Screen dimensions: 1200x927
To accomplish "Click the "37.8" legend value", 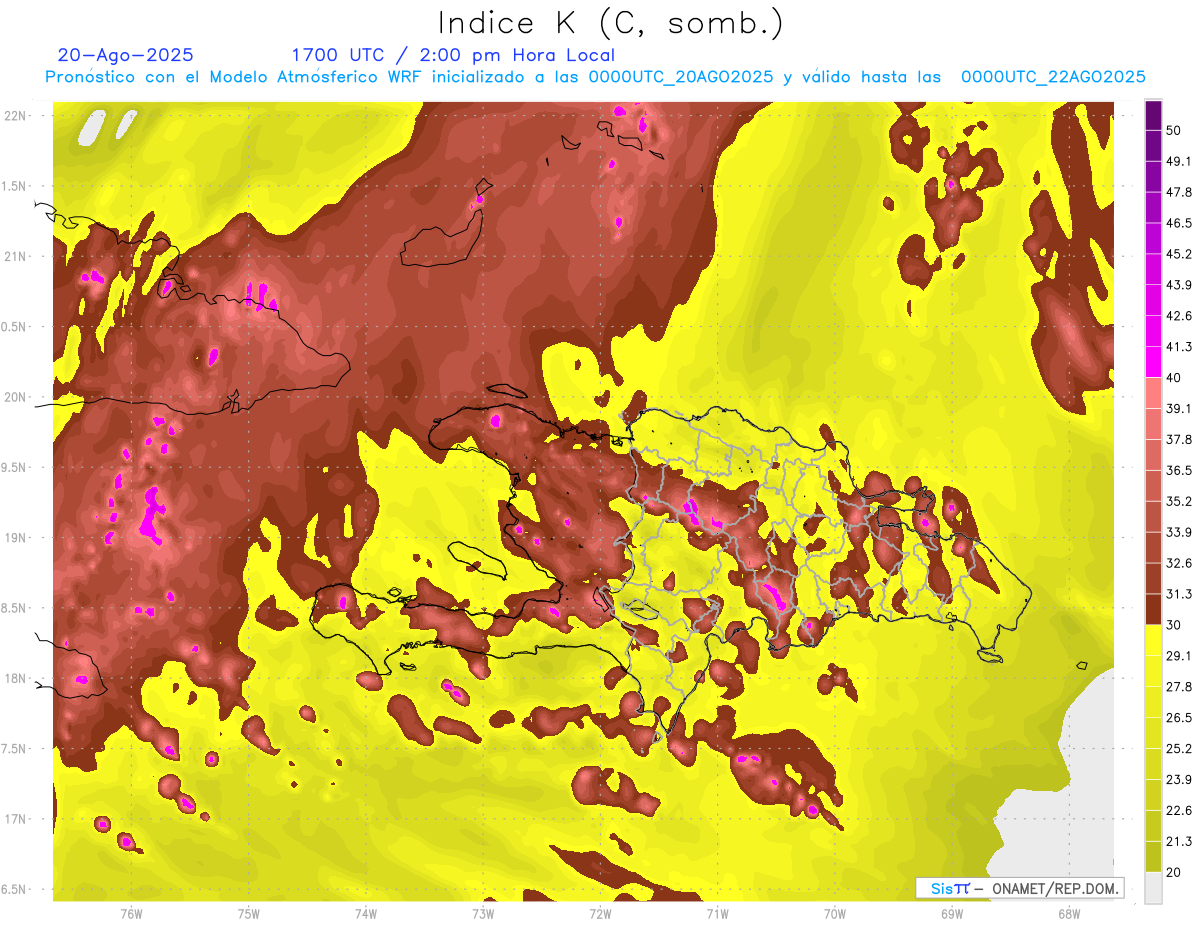I will click(1179, 439).
